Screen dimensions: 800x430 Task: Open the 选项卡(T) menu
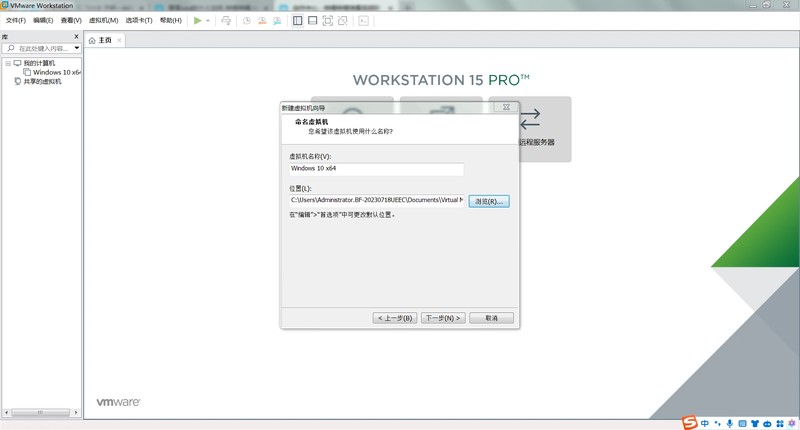[x=139, y=20]
